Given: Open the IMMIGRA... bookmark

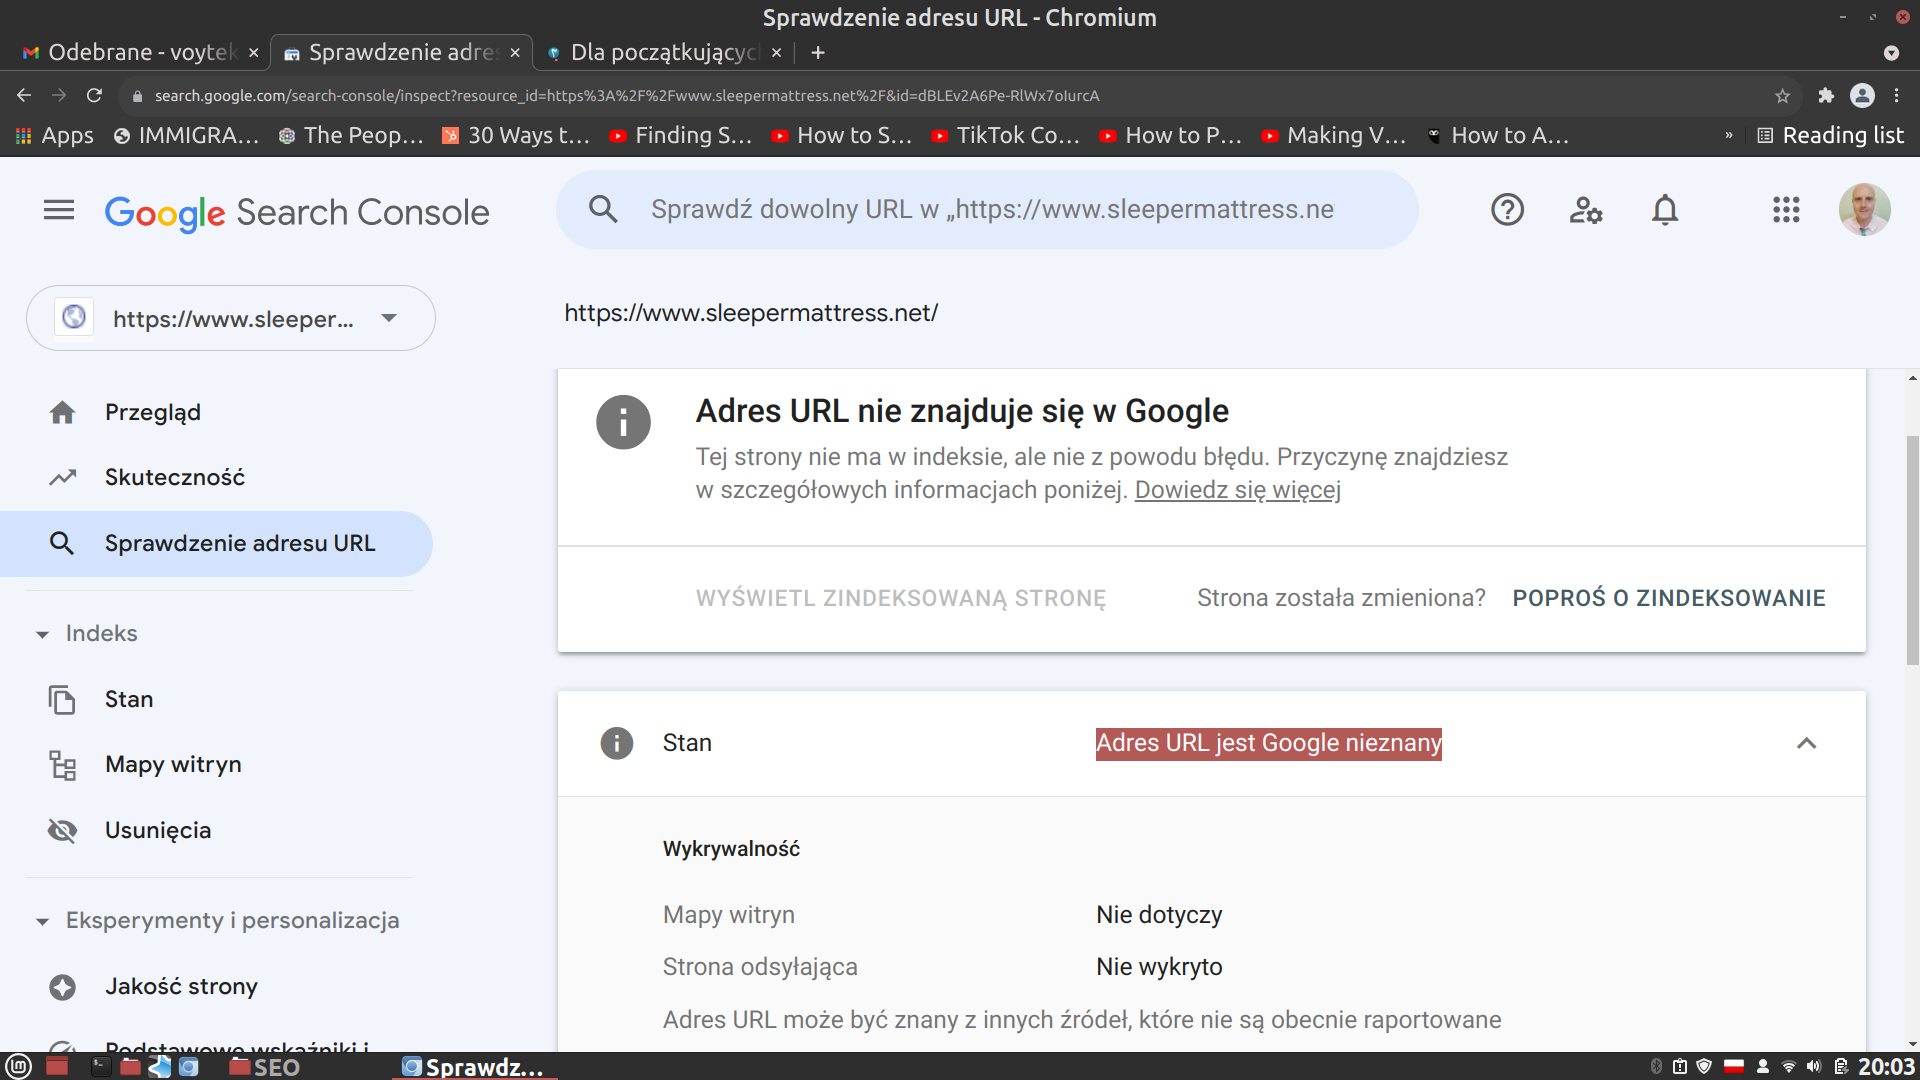Looking at the screenshot, I should (x=186, y=135).
